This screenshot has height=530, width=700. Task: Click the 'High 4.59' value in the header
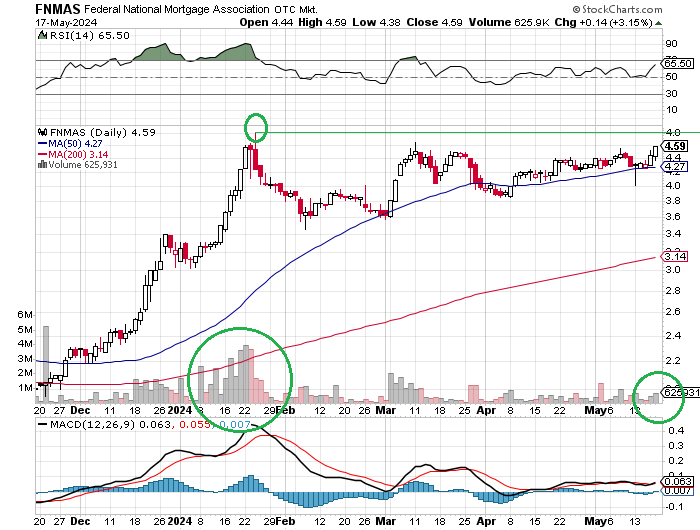coord(322,22)
